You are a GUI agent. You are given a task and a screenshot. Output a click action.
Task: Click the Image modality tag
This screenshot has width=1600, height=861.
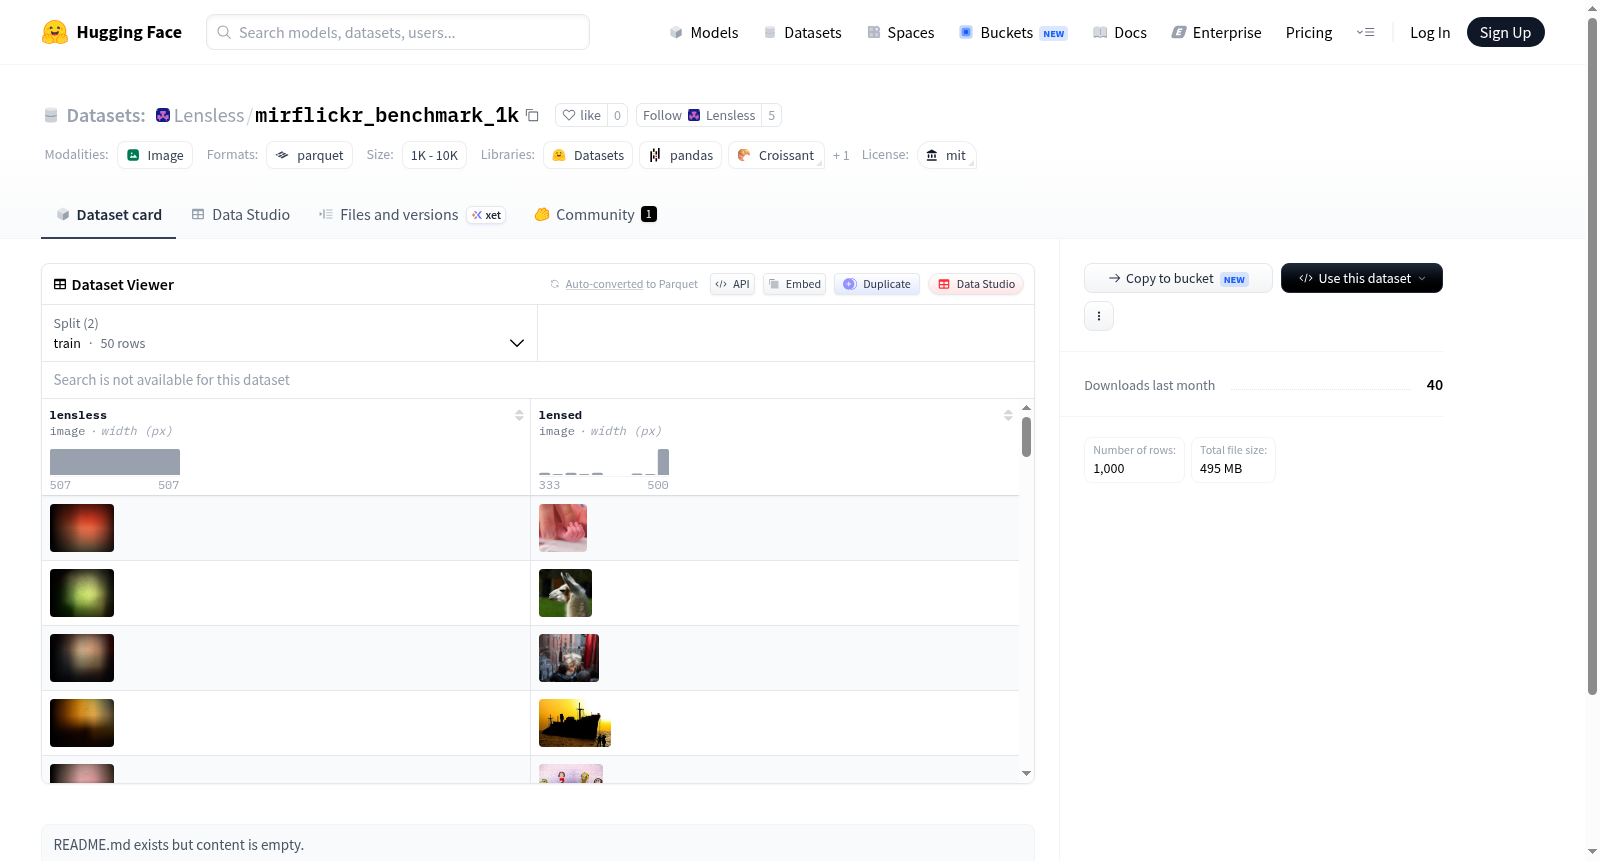click(x=155, y=155)
